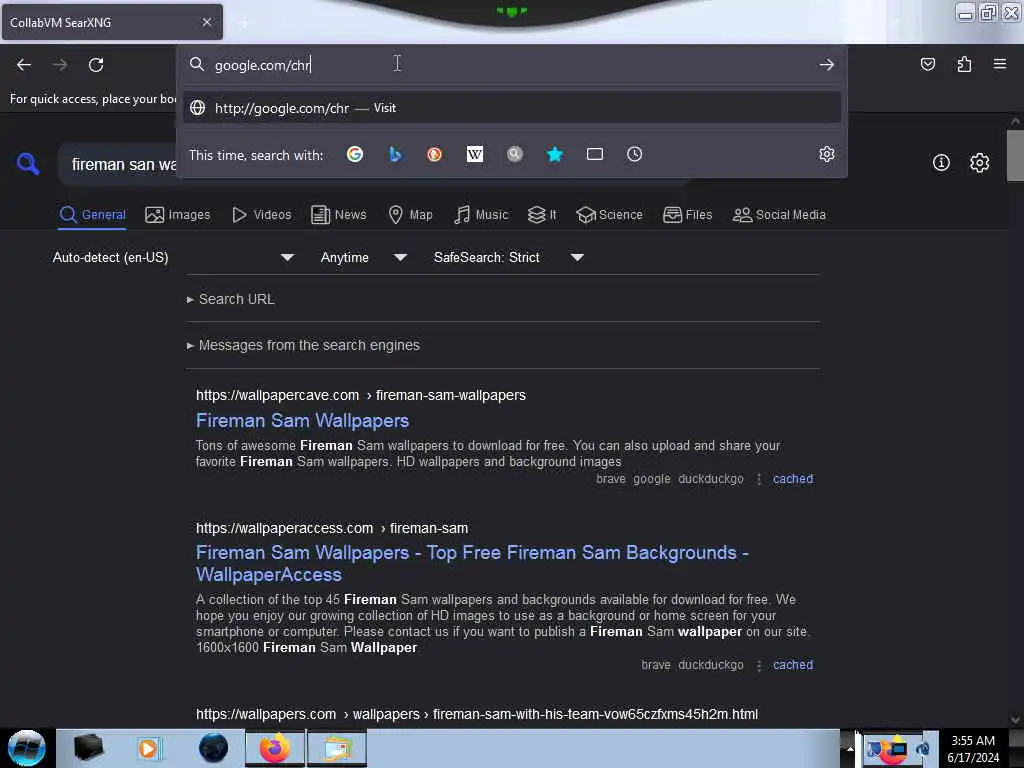
Task: Switch to the Social Media tab
Action: click(779, 215)
